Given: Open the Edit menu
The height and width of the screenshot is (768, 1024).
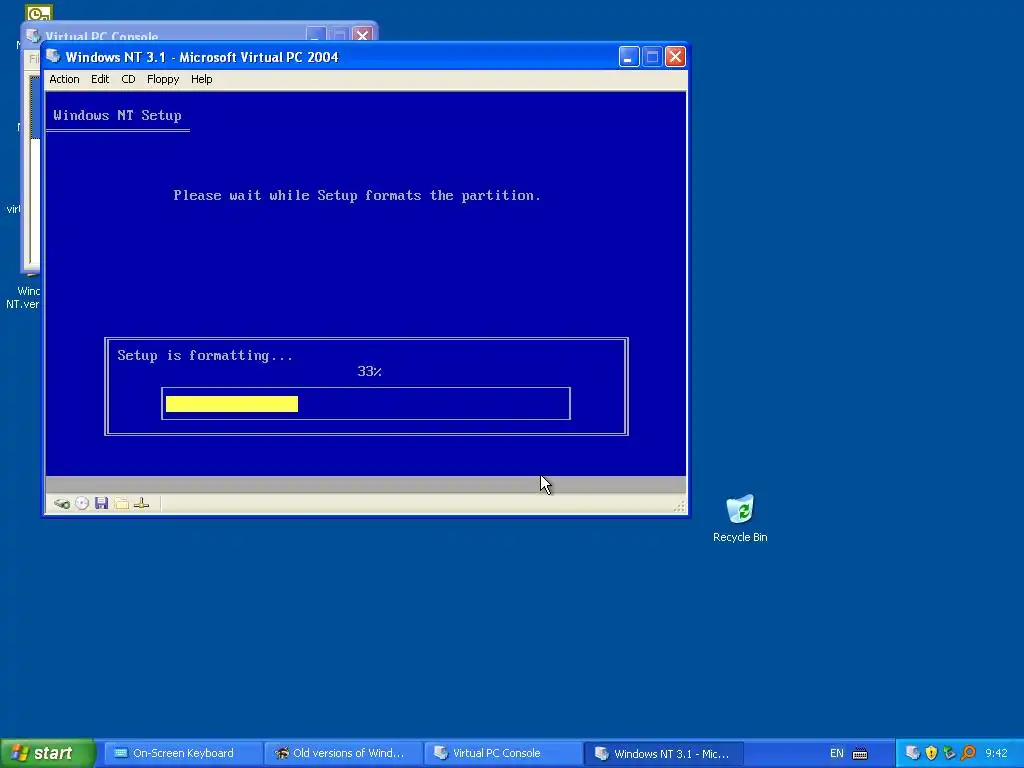Looking at the screenshot, I should point(100,79).
